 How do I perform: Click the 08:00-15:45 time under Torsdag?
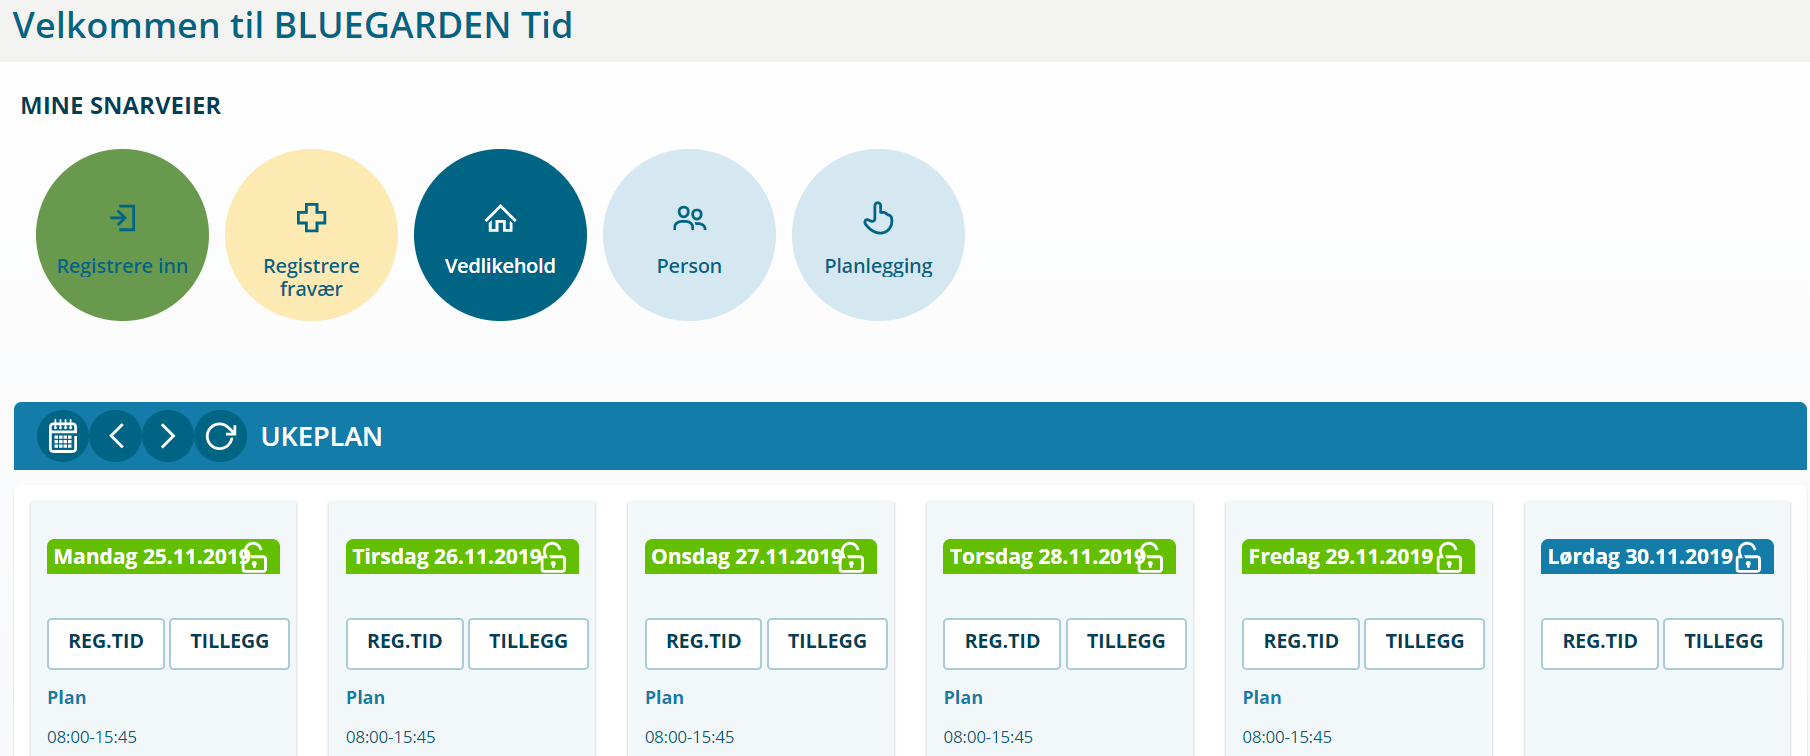[x=988, y=737]
